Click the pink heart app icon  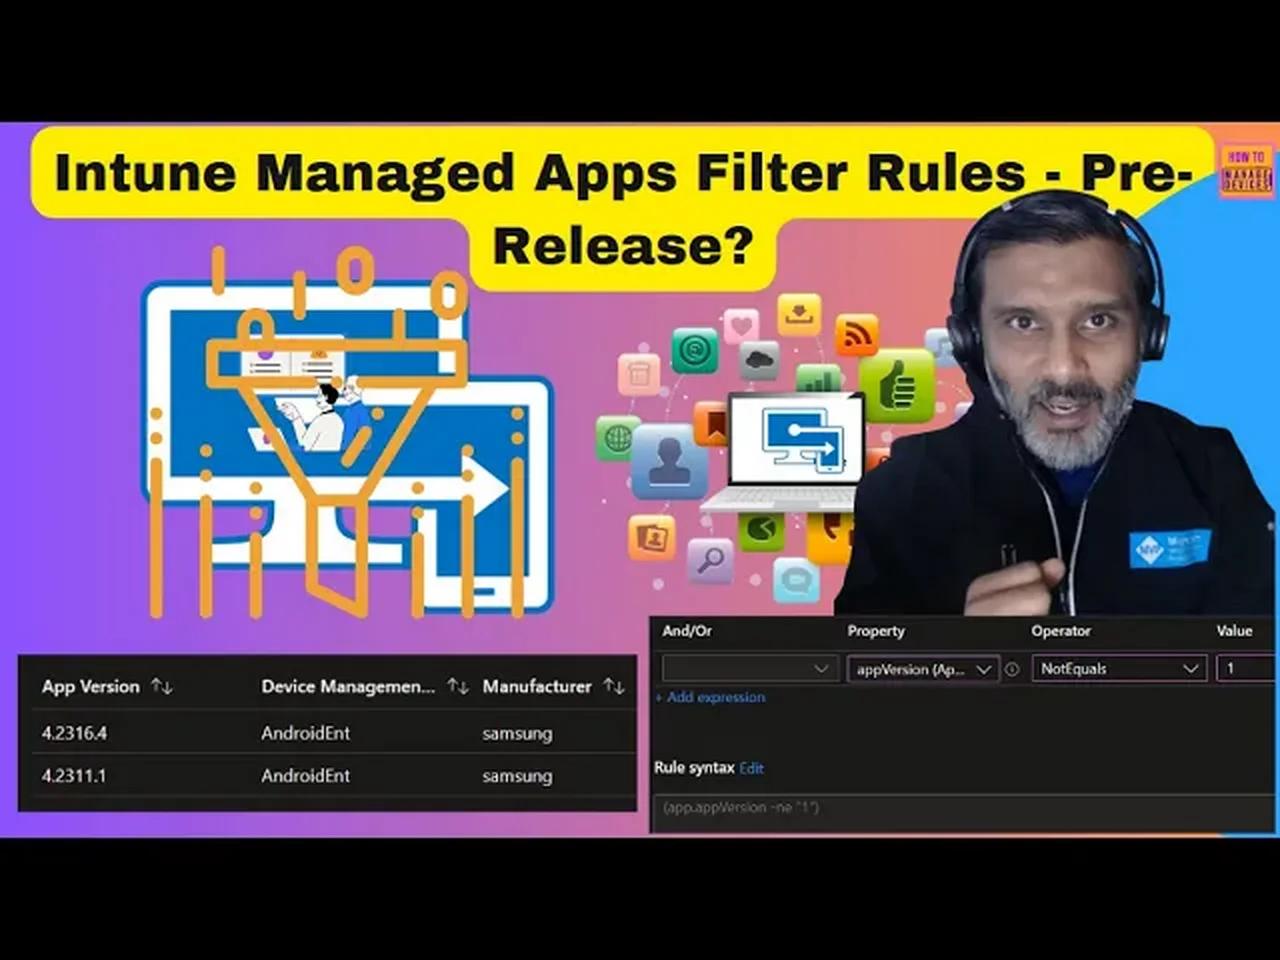tap(742, 324)
